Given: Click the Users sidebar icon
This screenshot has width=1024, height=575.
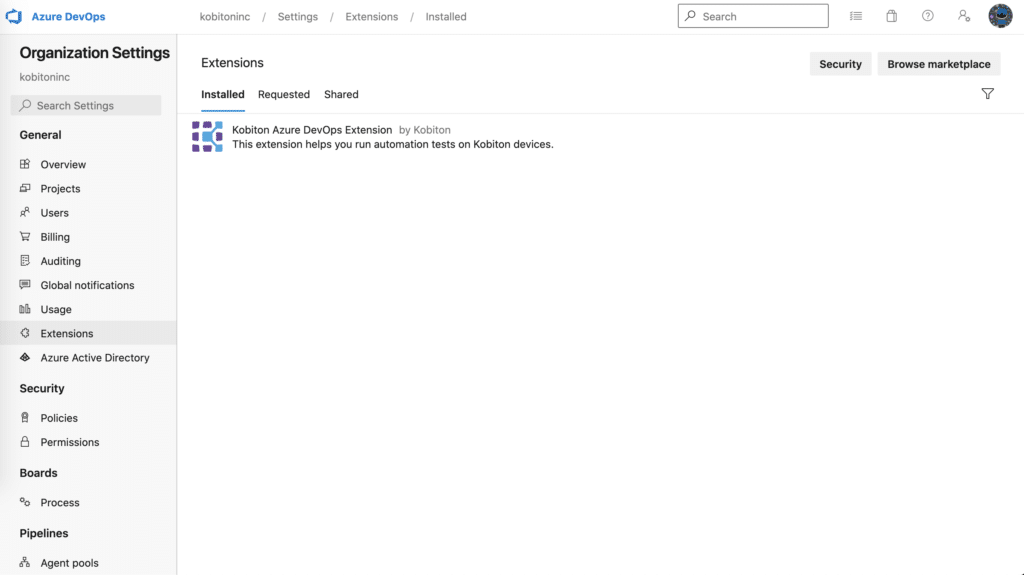Looking at the screenshot, I should coord(25,212).
